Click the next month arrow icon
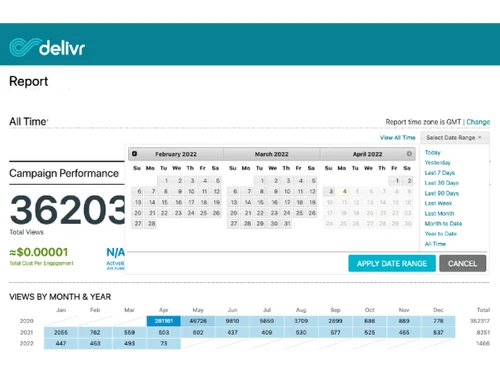Viewport: 500px width, 375px height. point(409,154)
